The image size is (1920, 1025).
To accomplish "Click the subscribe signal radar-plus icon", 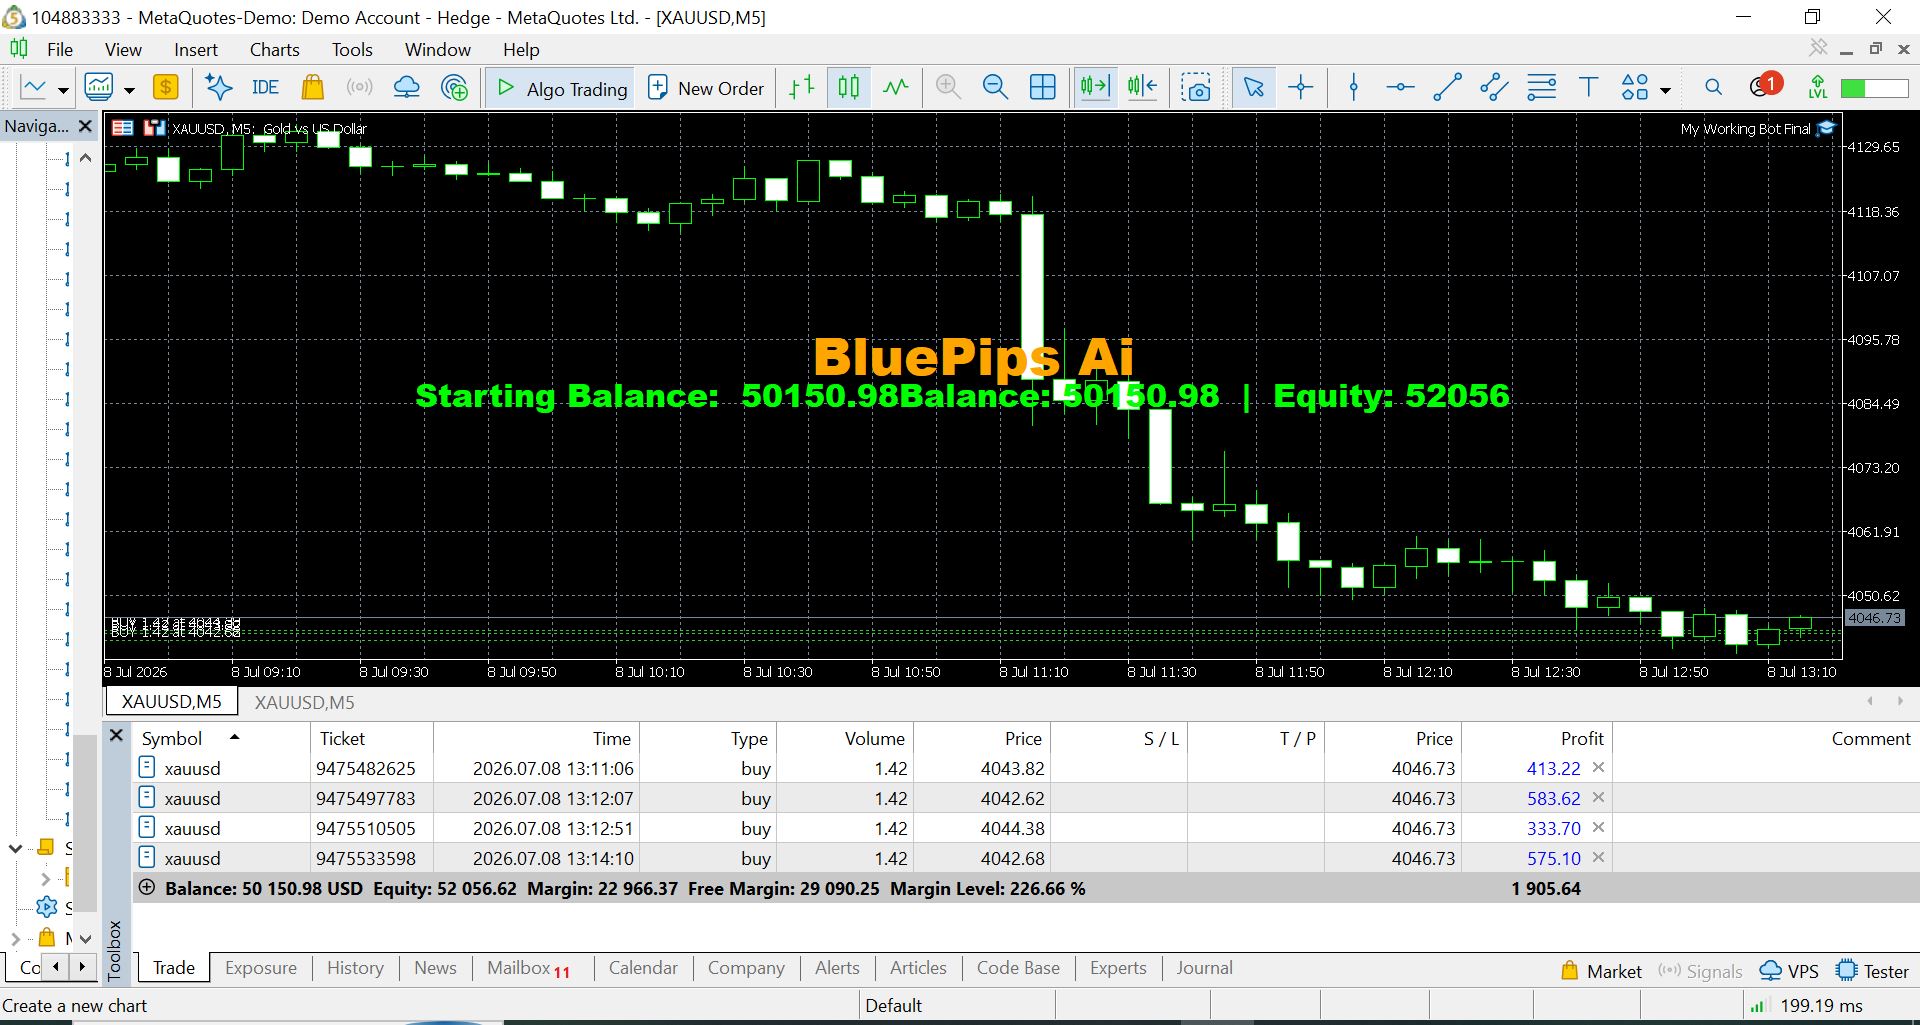I will (x=454, y=88).
